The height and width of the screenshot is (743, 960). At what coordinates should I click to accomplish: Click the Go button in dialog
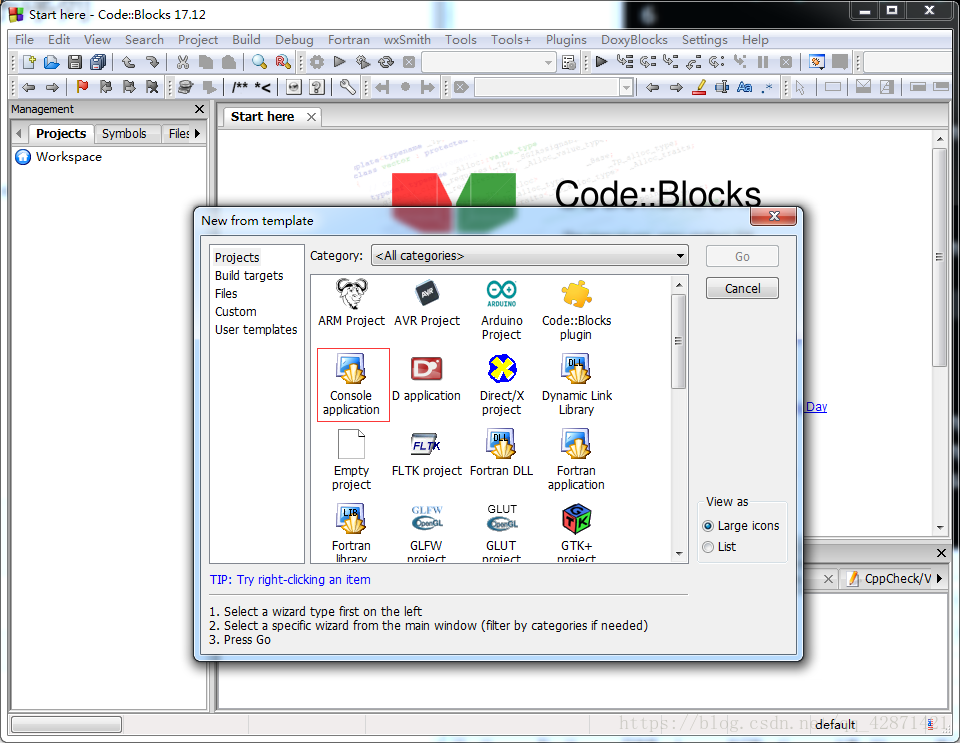[x=742, y=256]
